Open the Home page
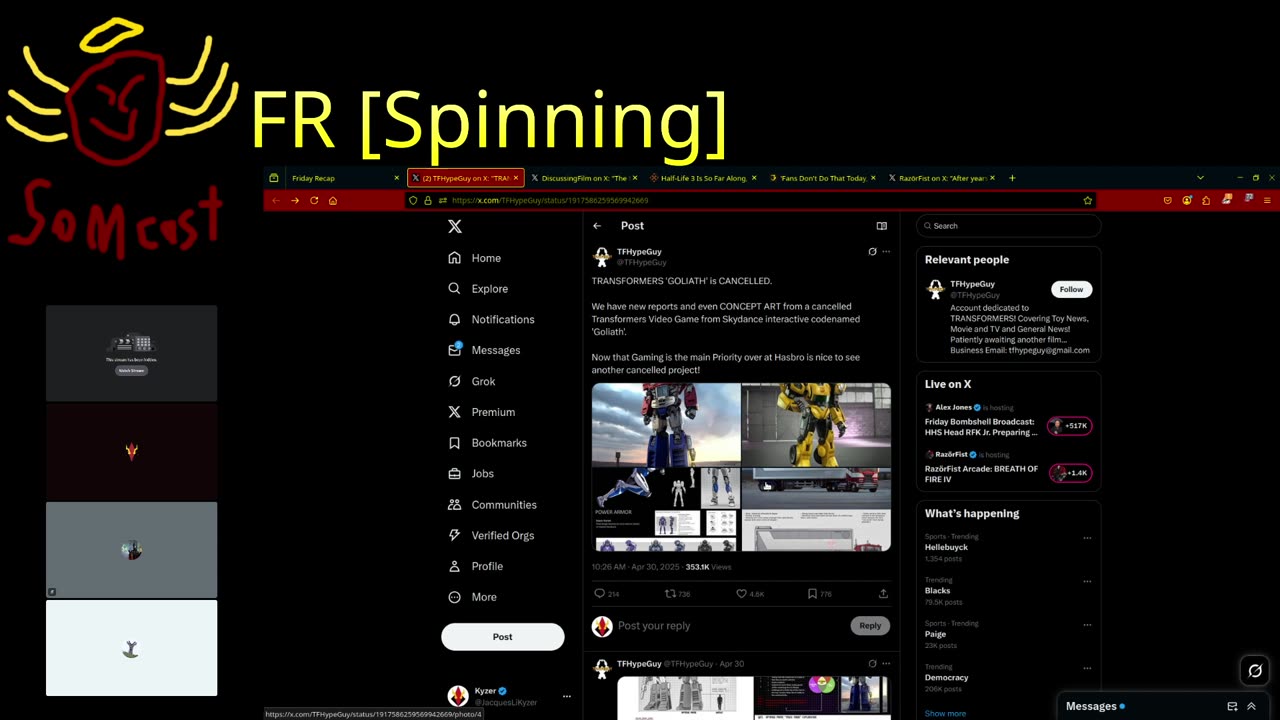 point(474,258)
